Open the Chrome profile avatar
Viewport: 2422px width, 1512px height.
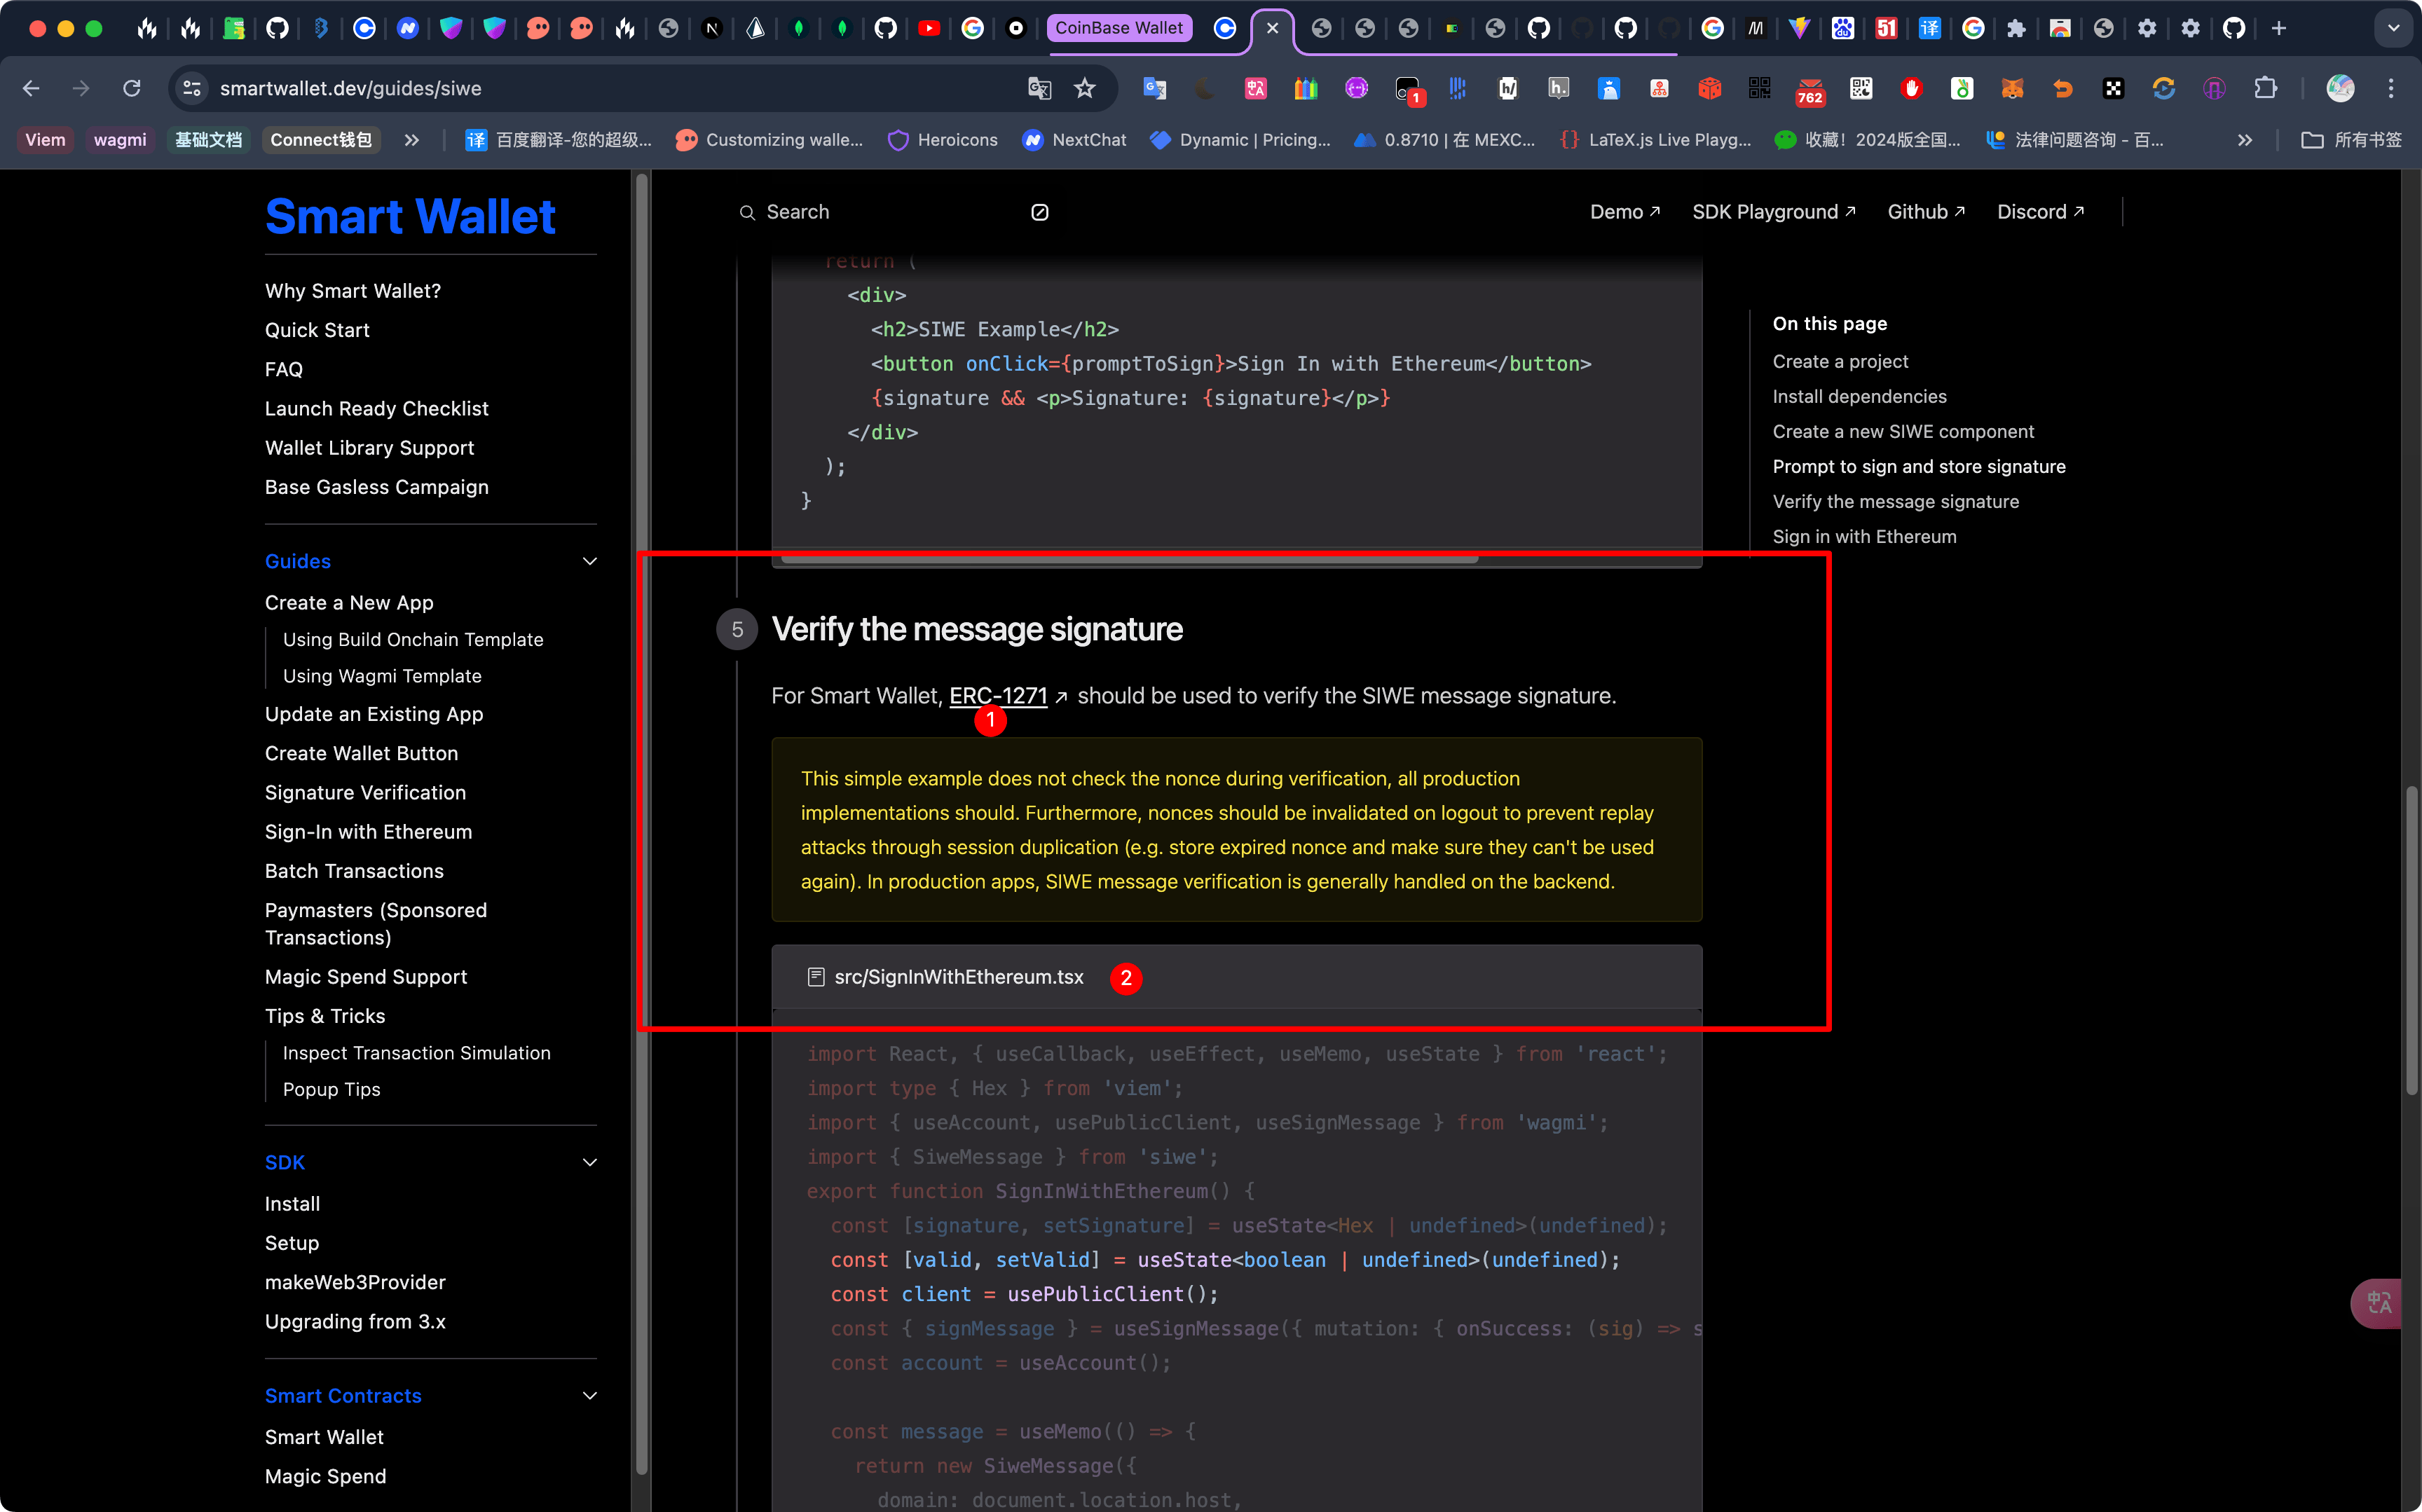point(2340,89)
